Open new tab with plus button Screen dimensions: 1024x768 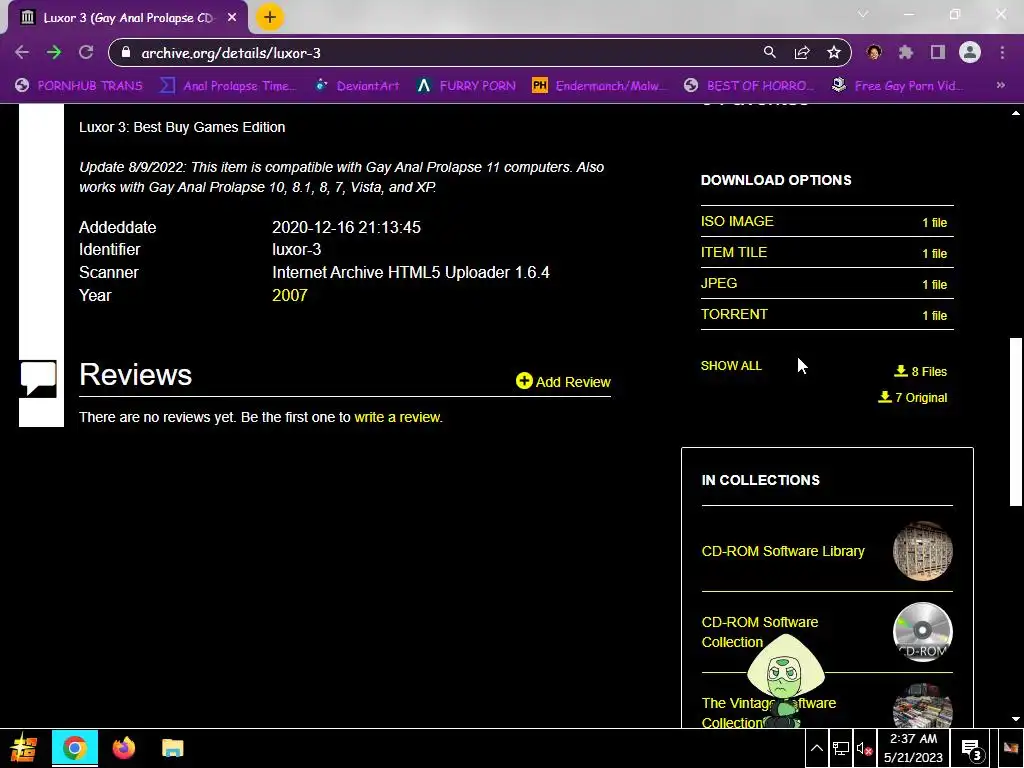[x=270, y=17]
